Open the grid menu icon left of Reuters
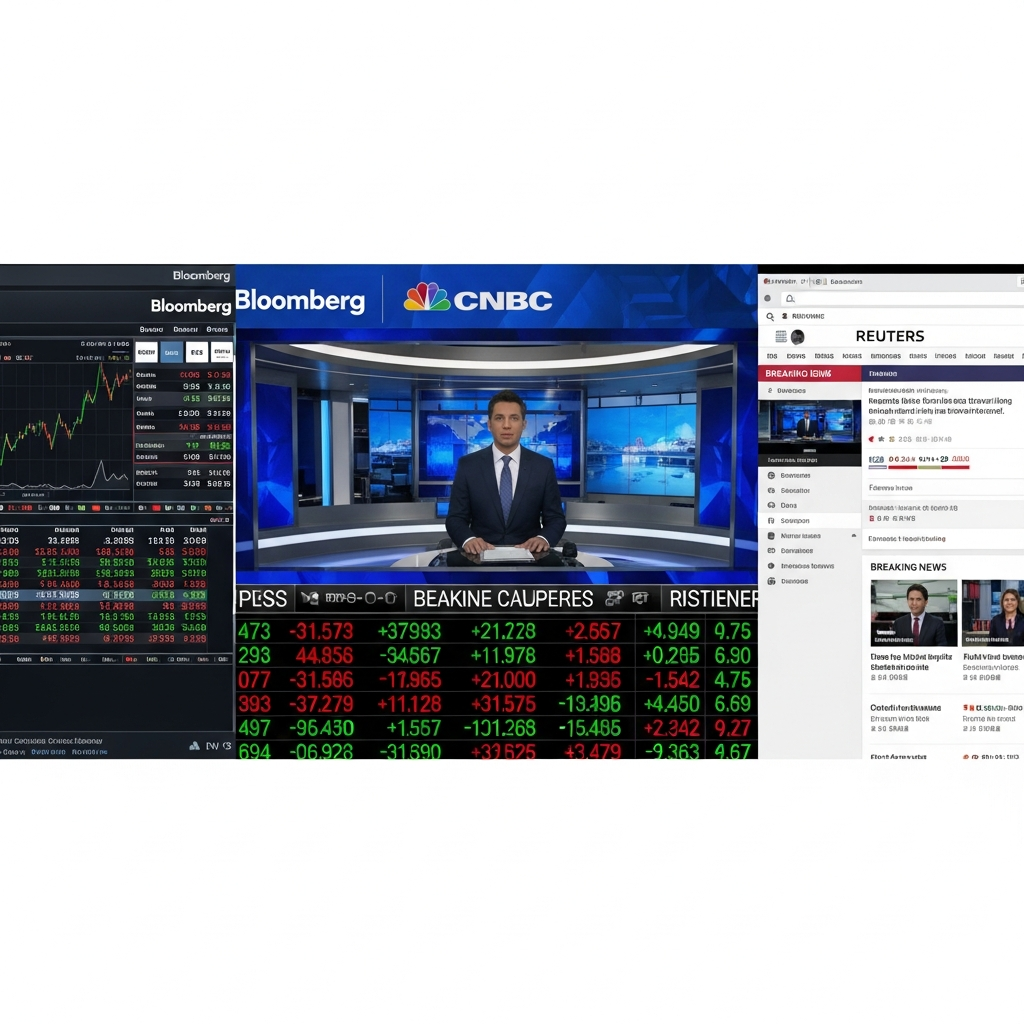The height and width of the screenshot is (1024, 1024). tap(781, 337)
